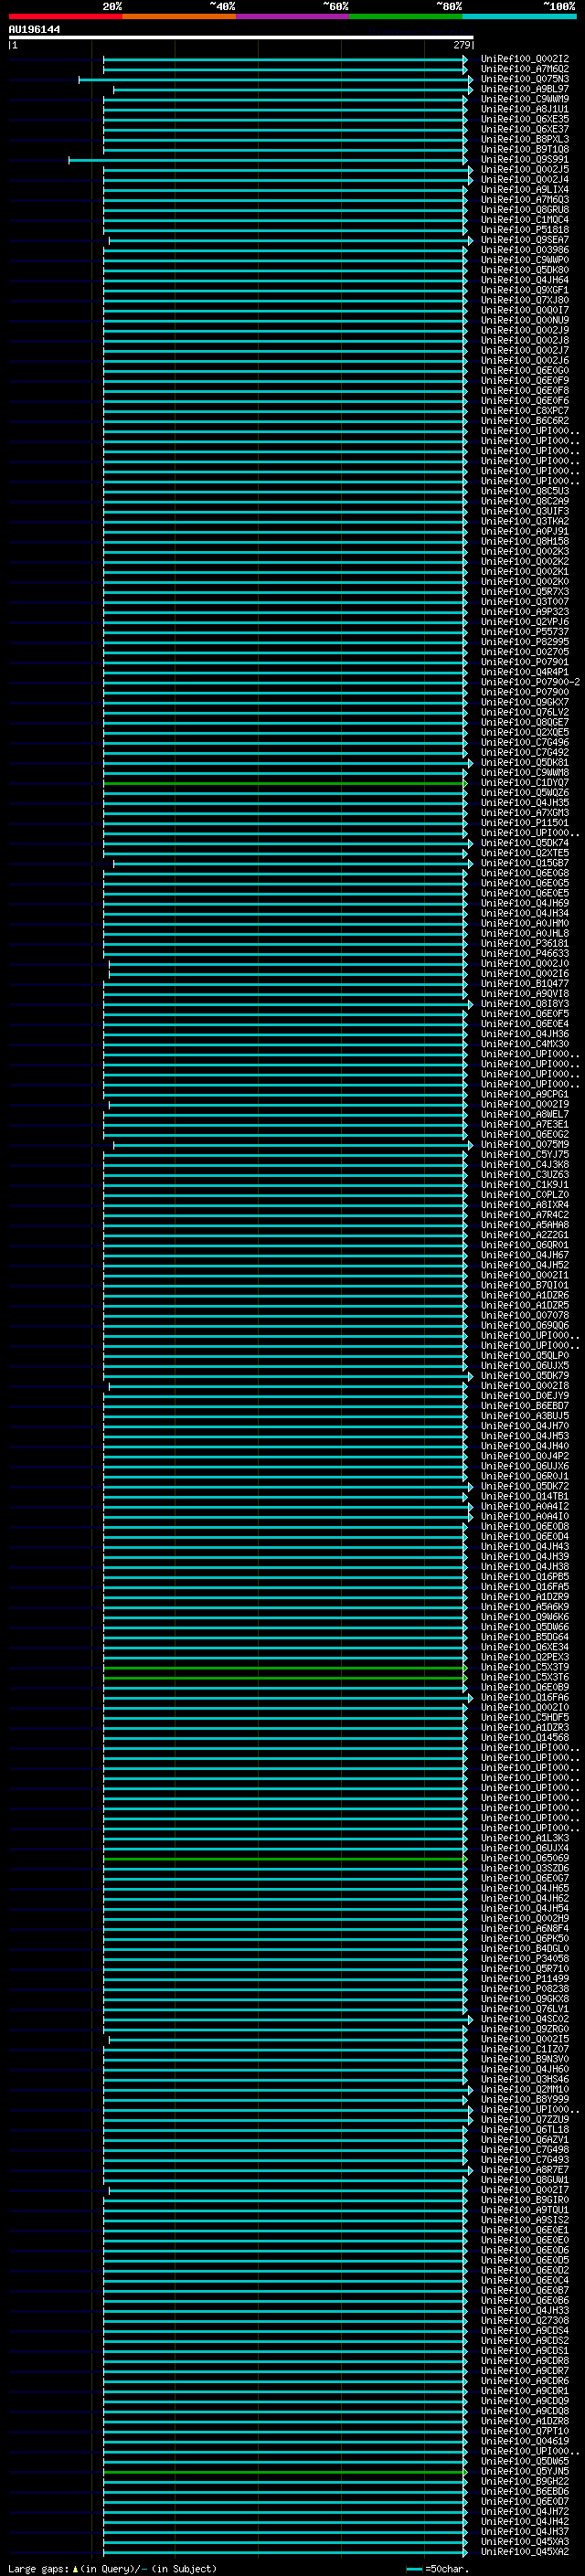This screenshot has width=585, height=2576.
Task: Click hit label UniRef100_Q5DK74
Action: (524, 843)
